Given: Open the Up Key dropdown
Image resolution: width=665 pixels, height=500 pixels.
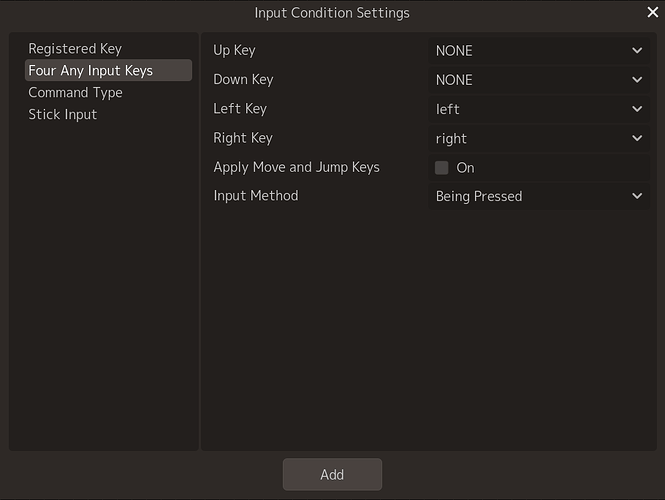Looking at the screenshot, I should click(x=539, y=51).
